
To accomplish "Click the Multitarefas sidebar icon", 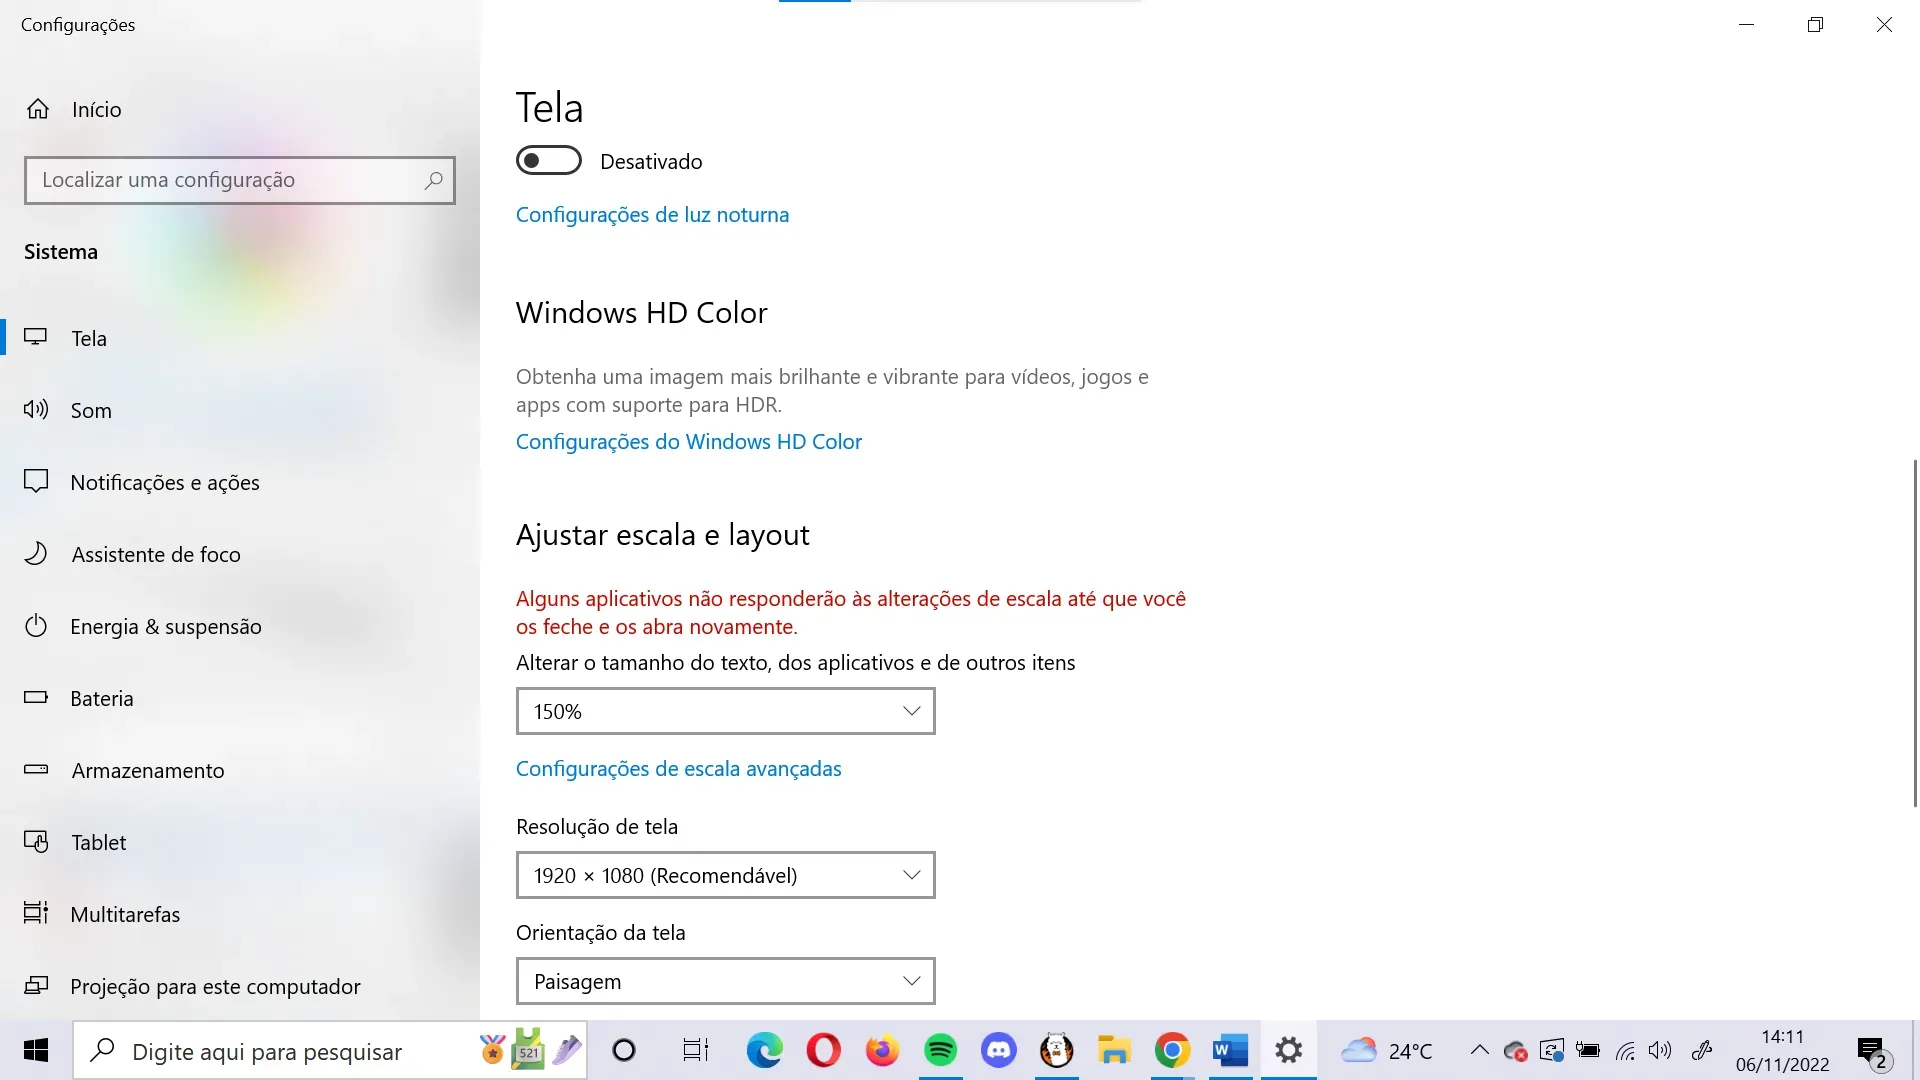I will pos(36,913).
